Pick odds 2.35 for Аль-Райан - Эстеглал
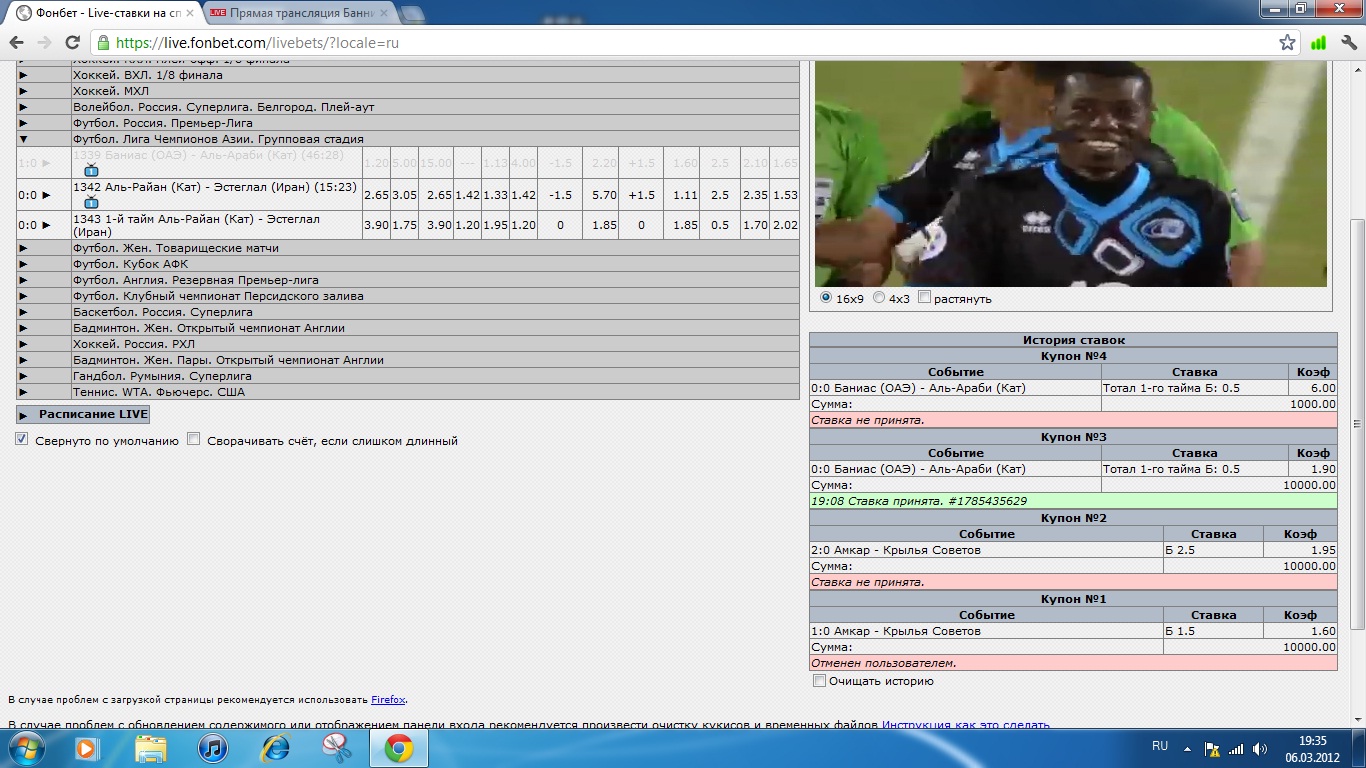Viewport: 1366px width, 768px height. coord(755,196)
